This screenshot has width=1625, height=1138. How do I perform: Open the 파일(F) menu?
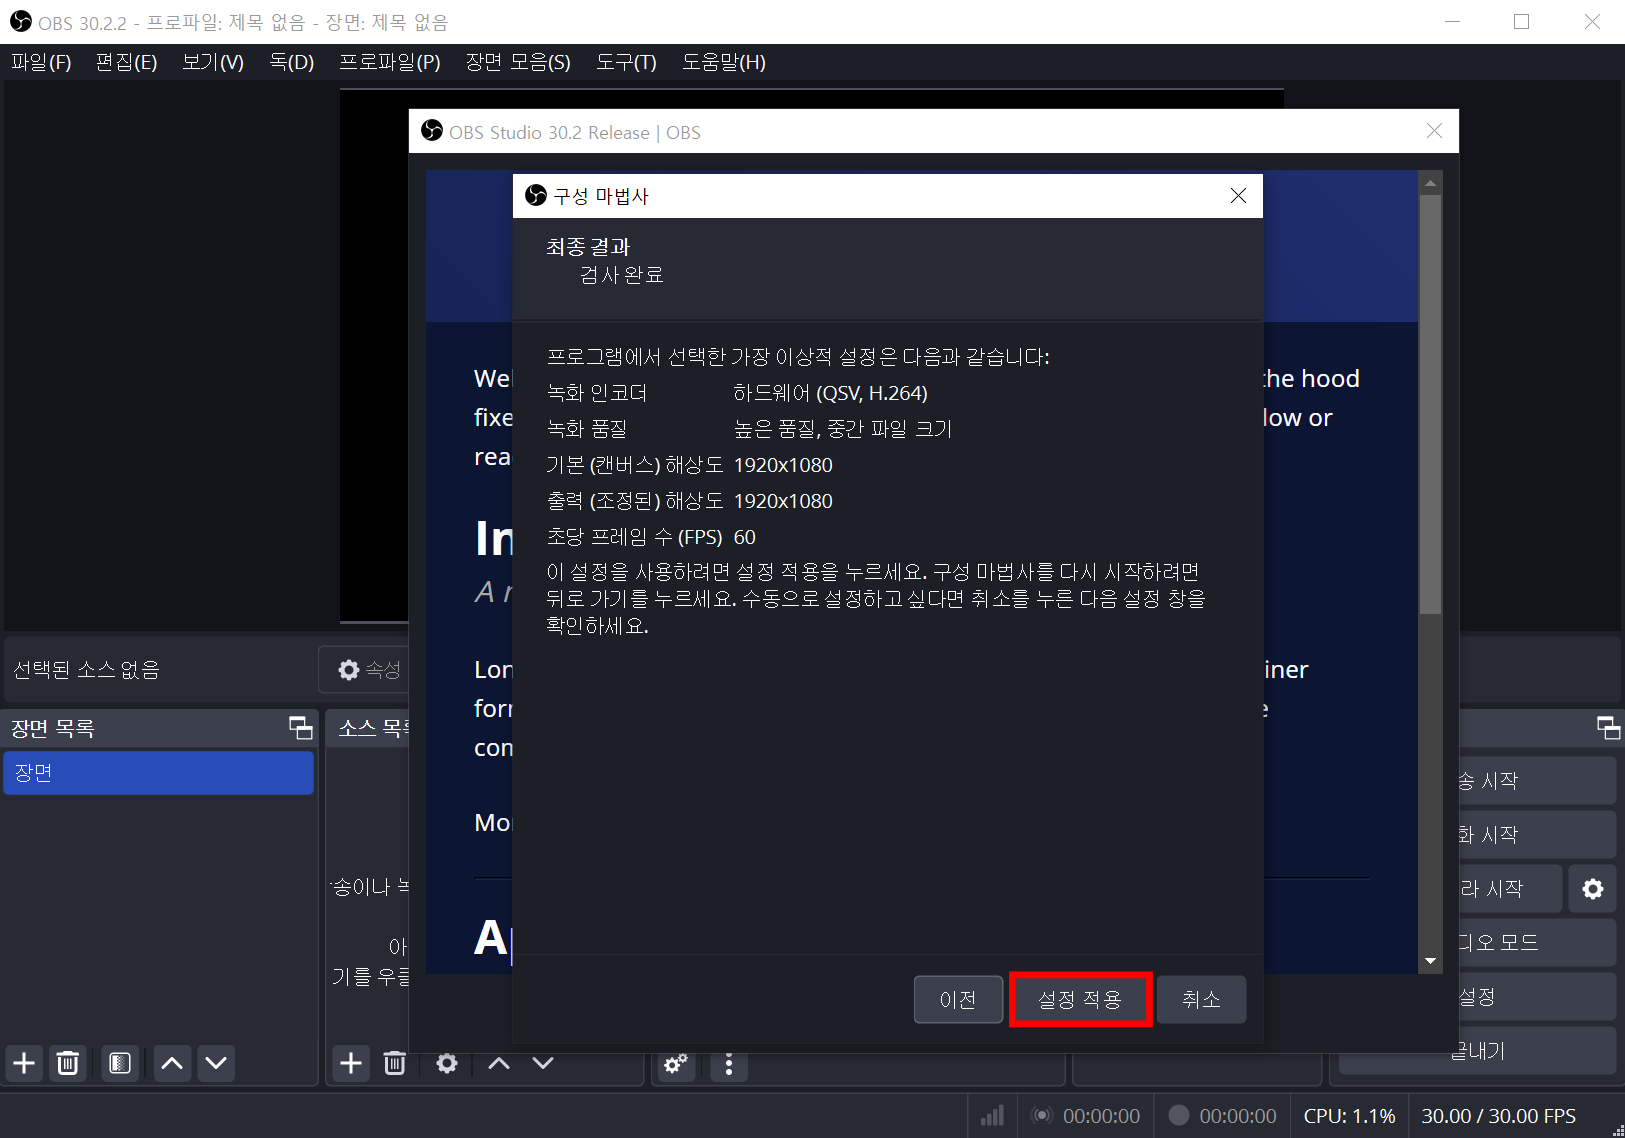(41, 62)
